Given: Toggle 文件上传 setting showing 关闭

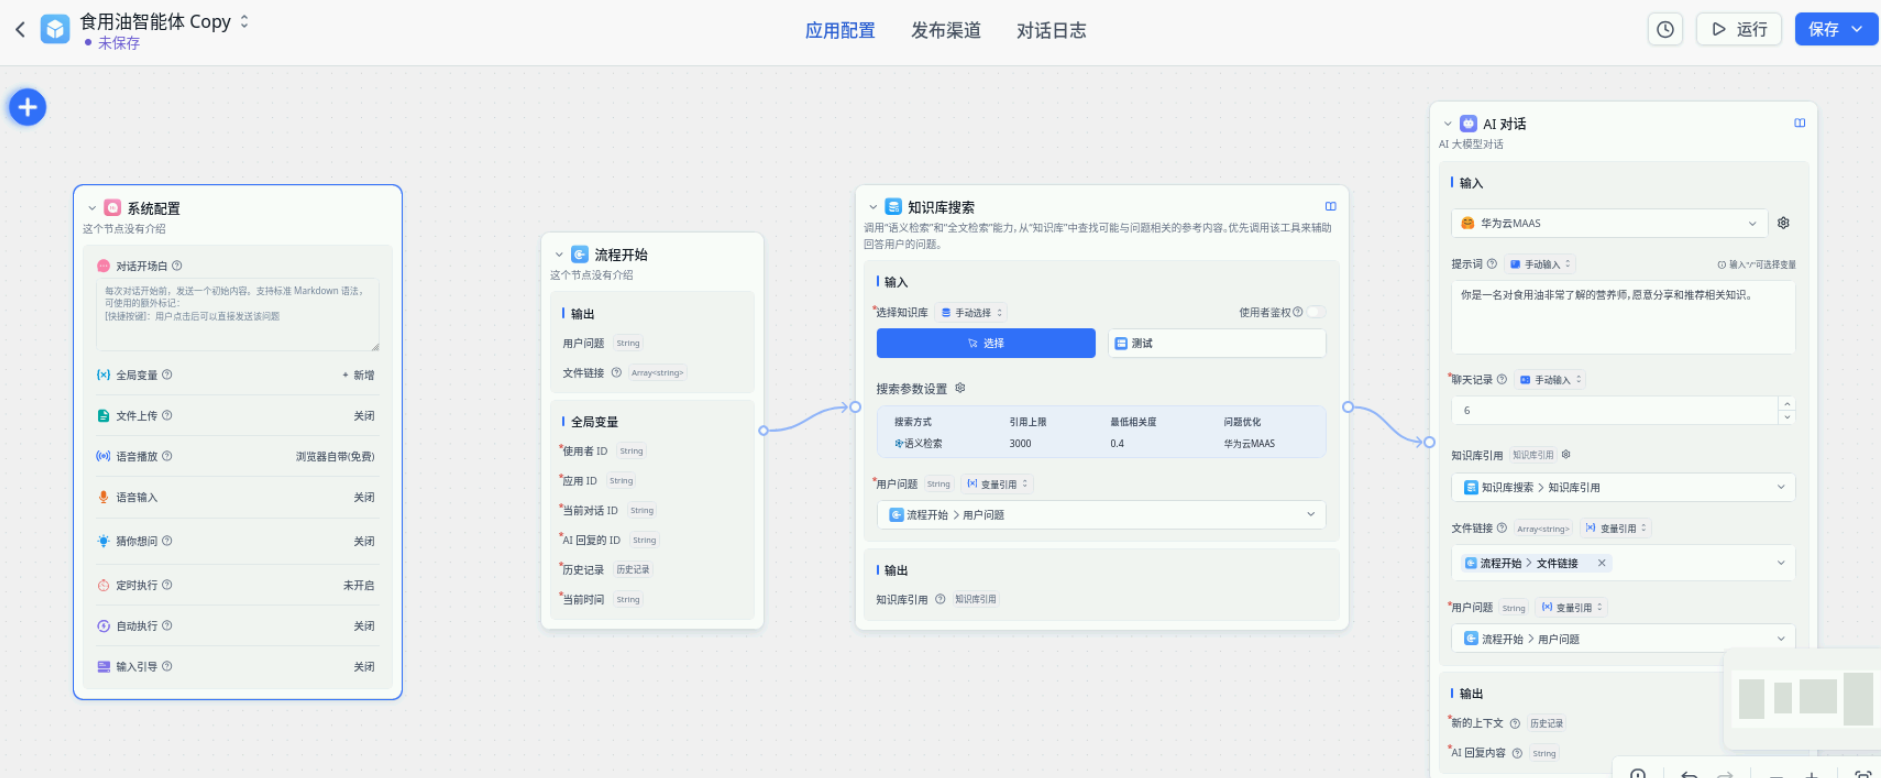Looking at the screenshot, I should [x=364, y=416].
